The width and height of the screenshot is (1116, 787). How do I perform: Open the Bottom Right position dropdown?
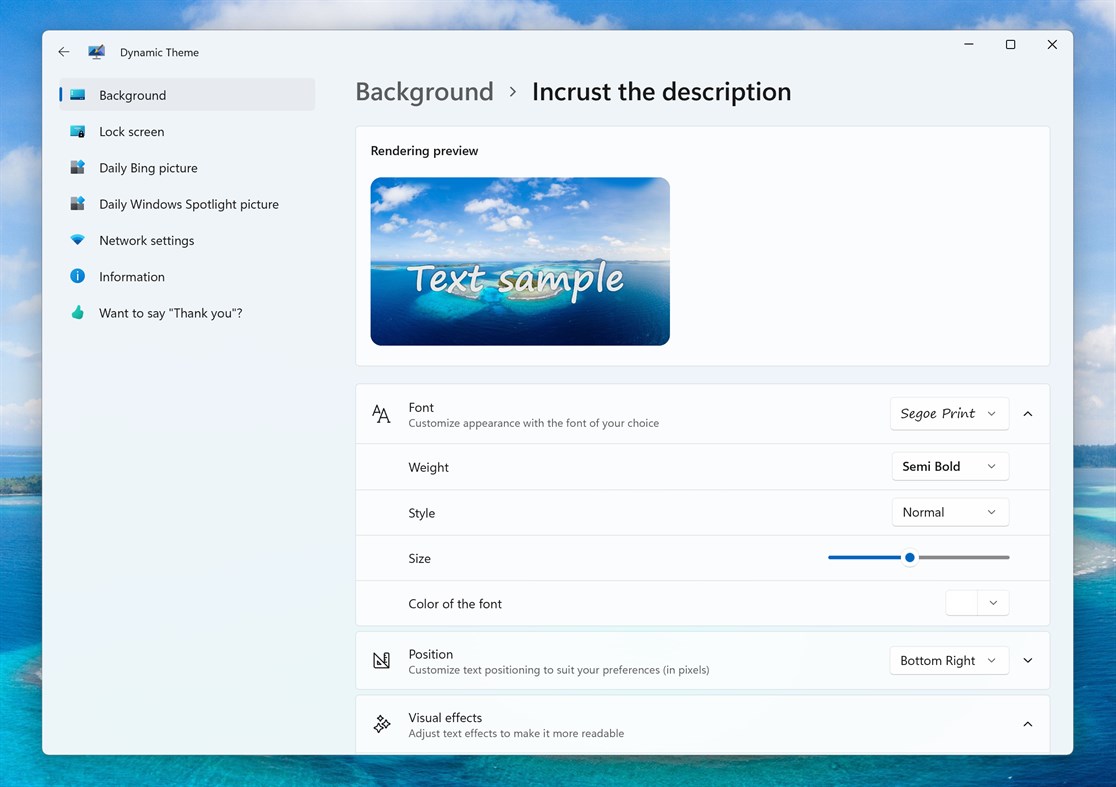point(948,660)
